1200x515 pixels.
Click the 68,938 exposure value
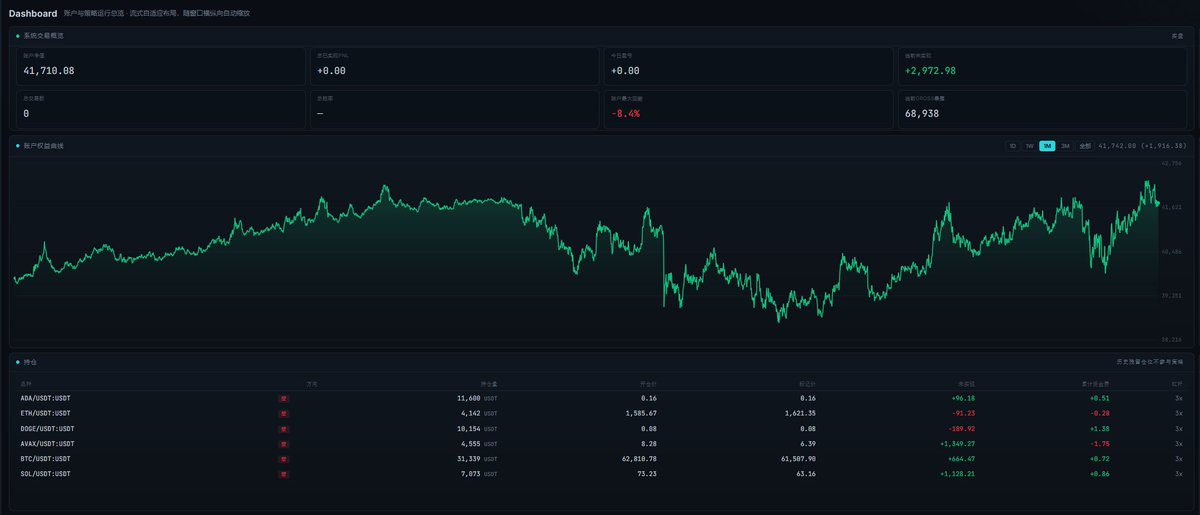click(921, 114)
